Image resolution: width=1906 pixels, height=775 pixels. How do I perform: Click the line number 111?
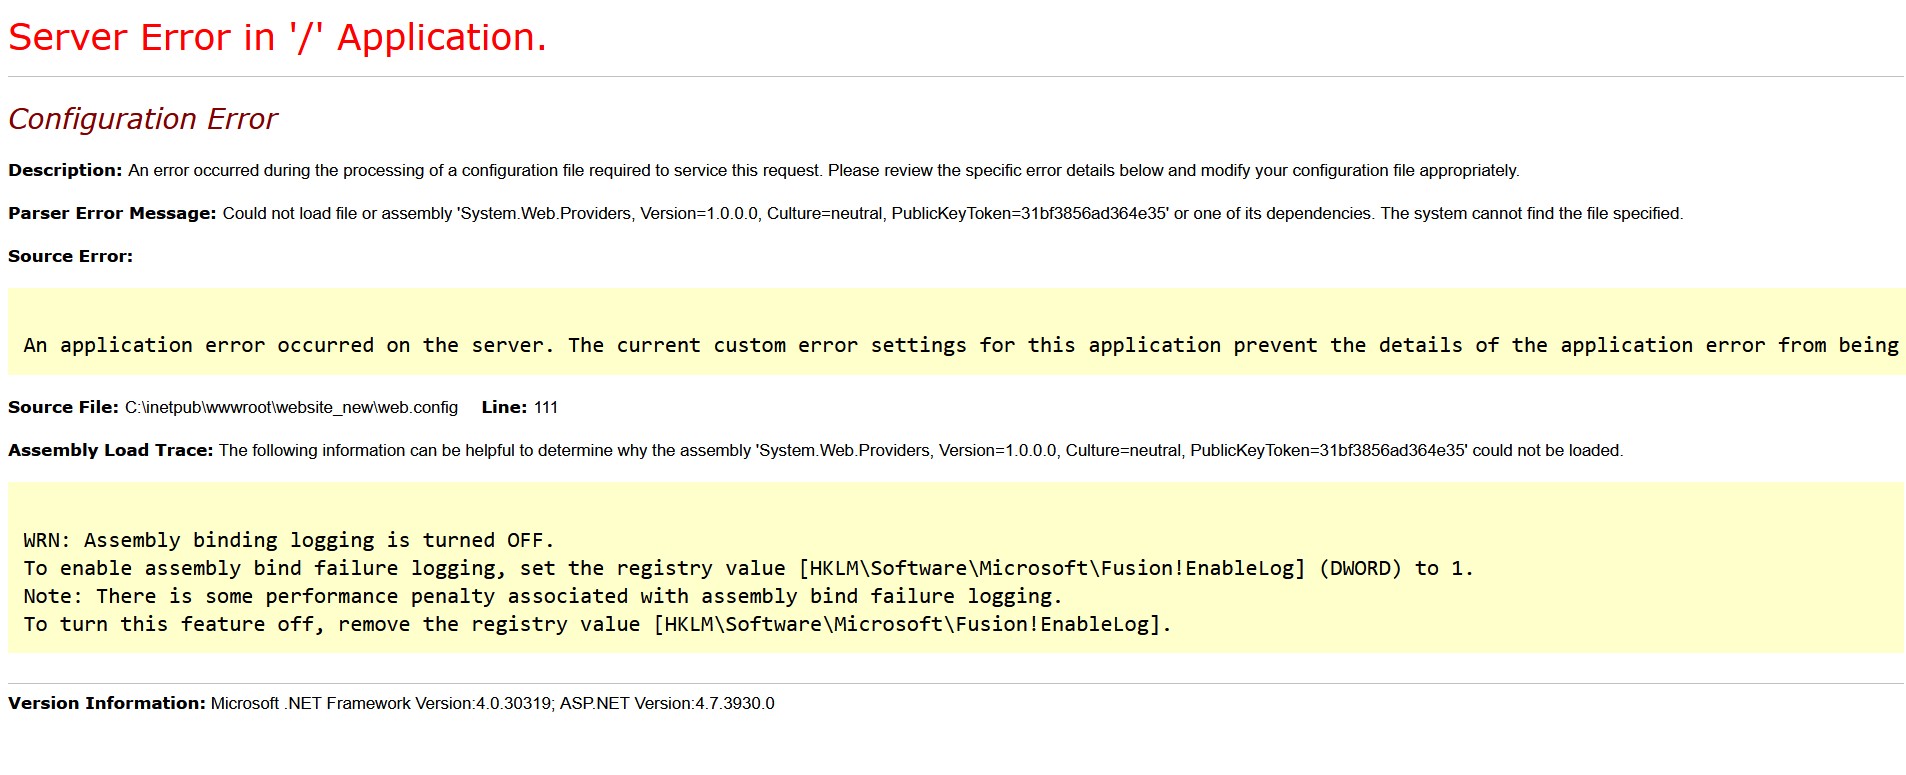(x=546, y=408)
